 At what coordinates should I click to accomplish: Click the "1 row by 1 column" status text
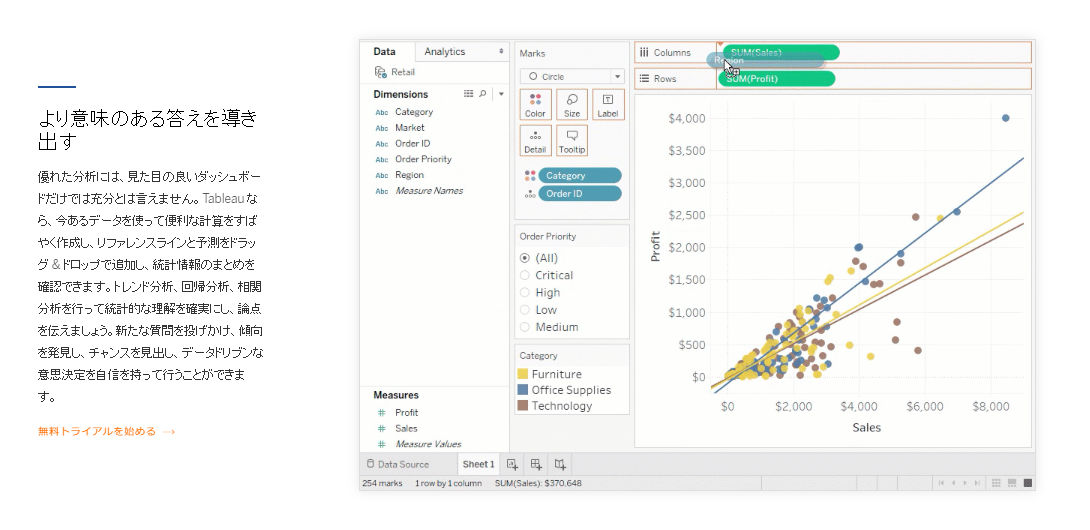[448, 483]
